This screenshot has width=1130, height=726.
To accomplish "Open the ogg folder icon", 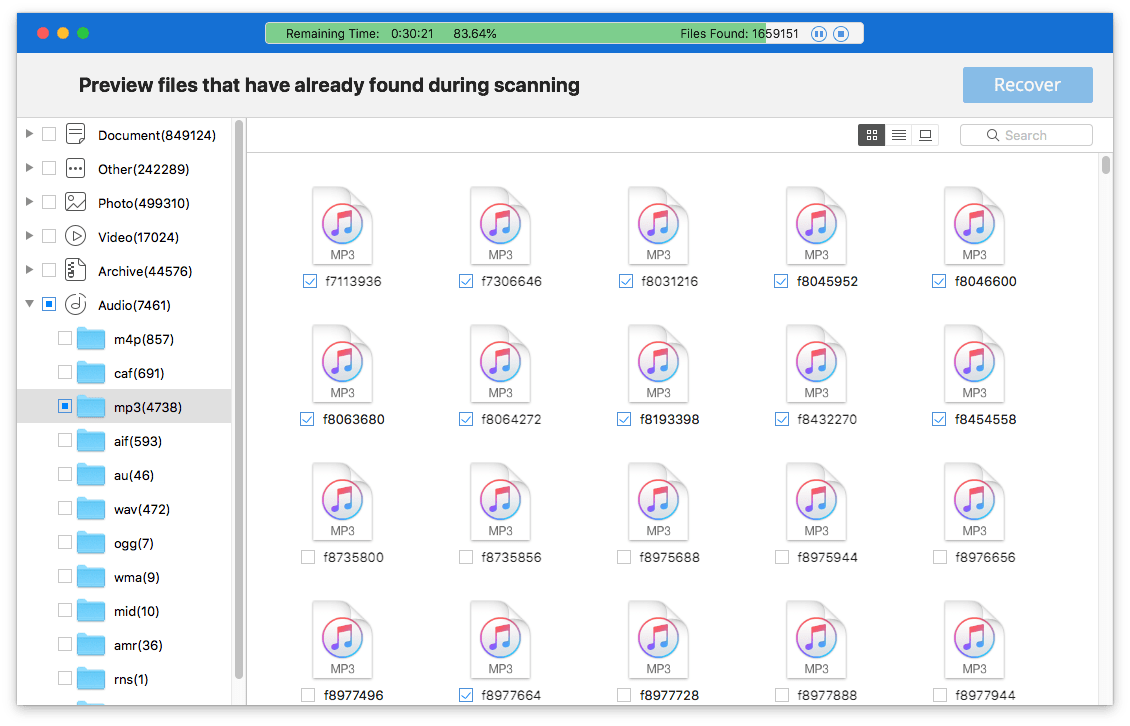I will (x=91, y=542).
